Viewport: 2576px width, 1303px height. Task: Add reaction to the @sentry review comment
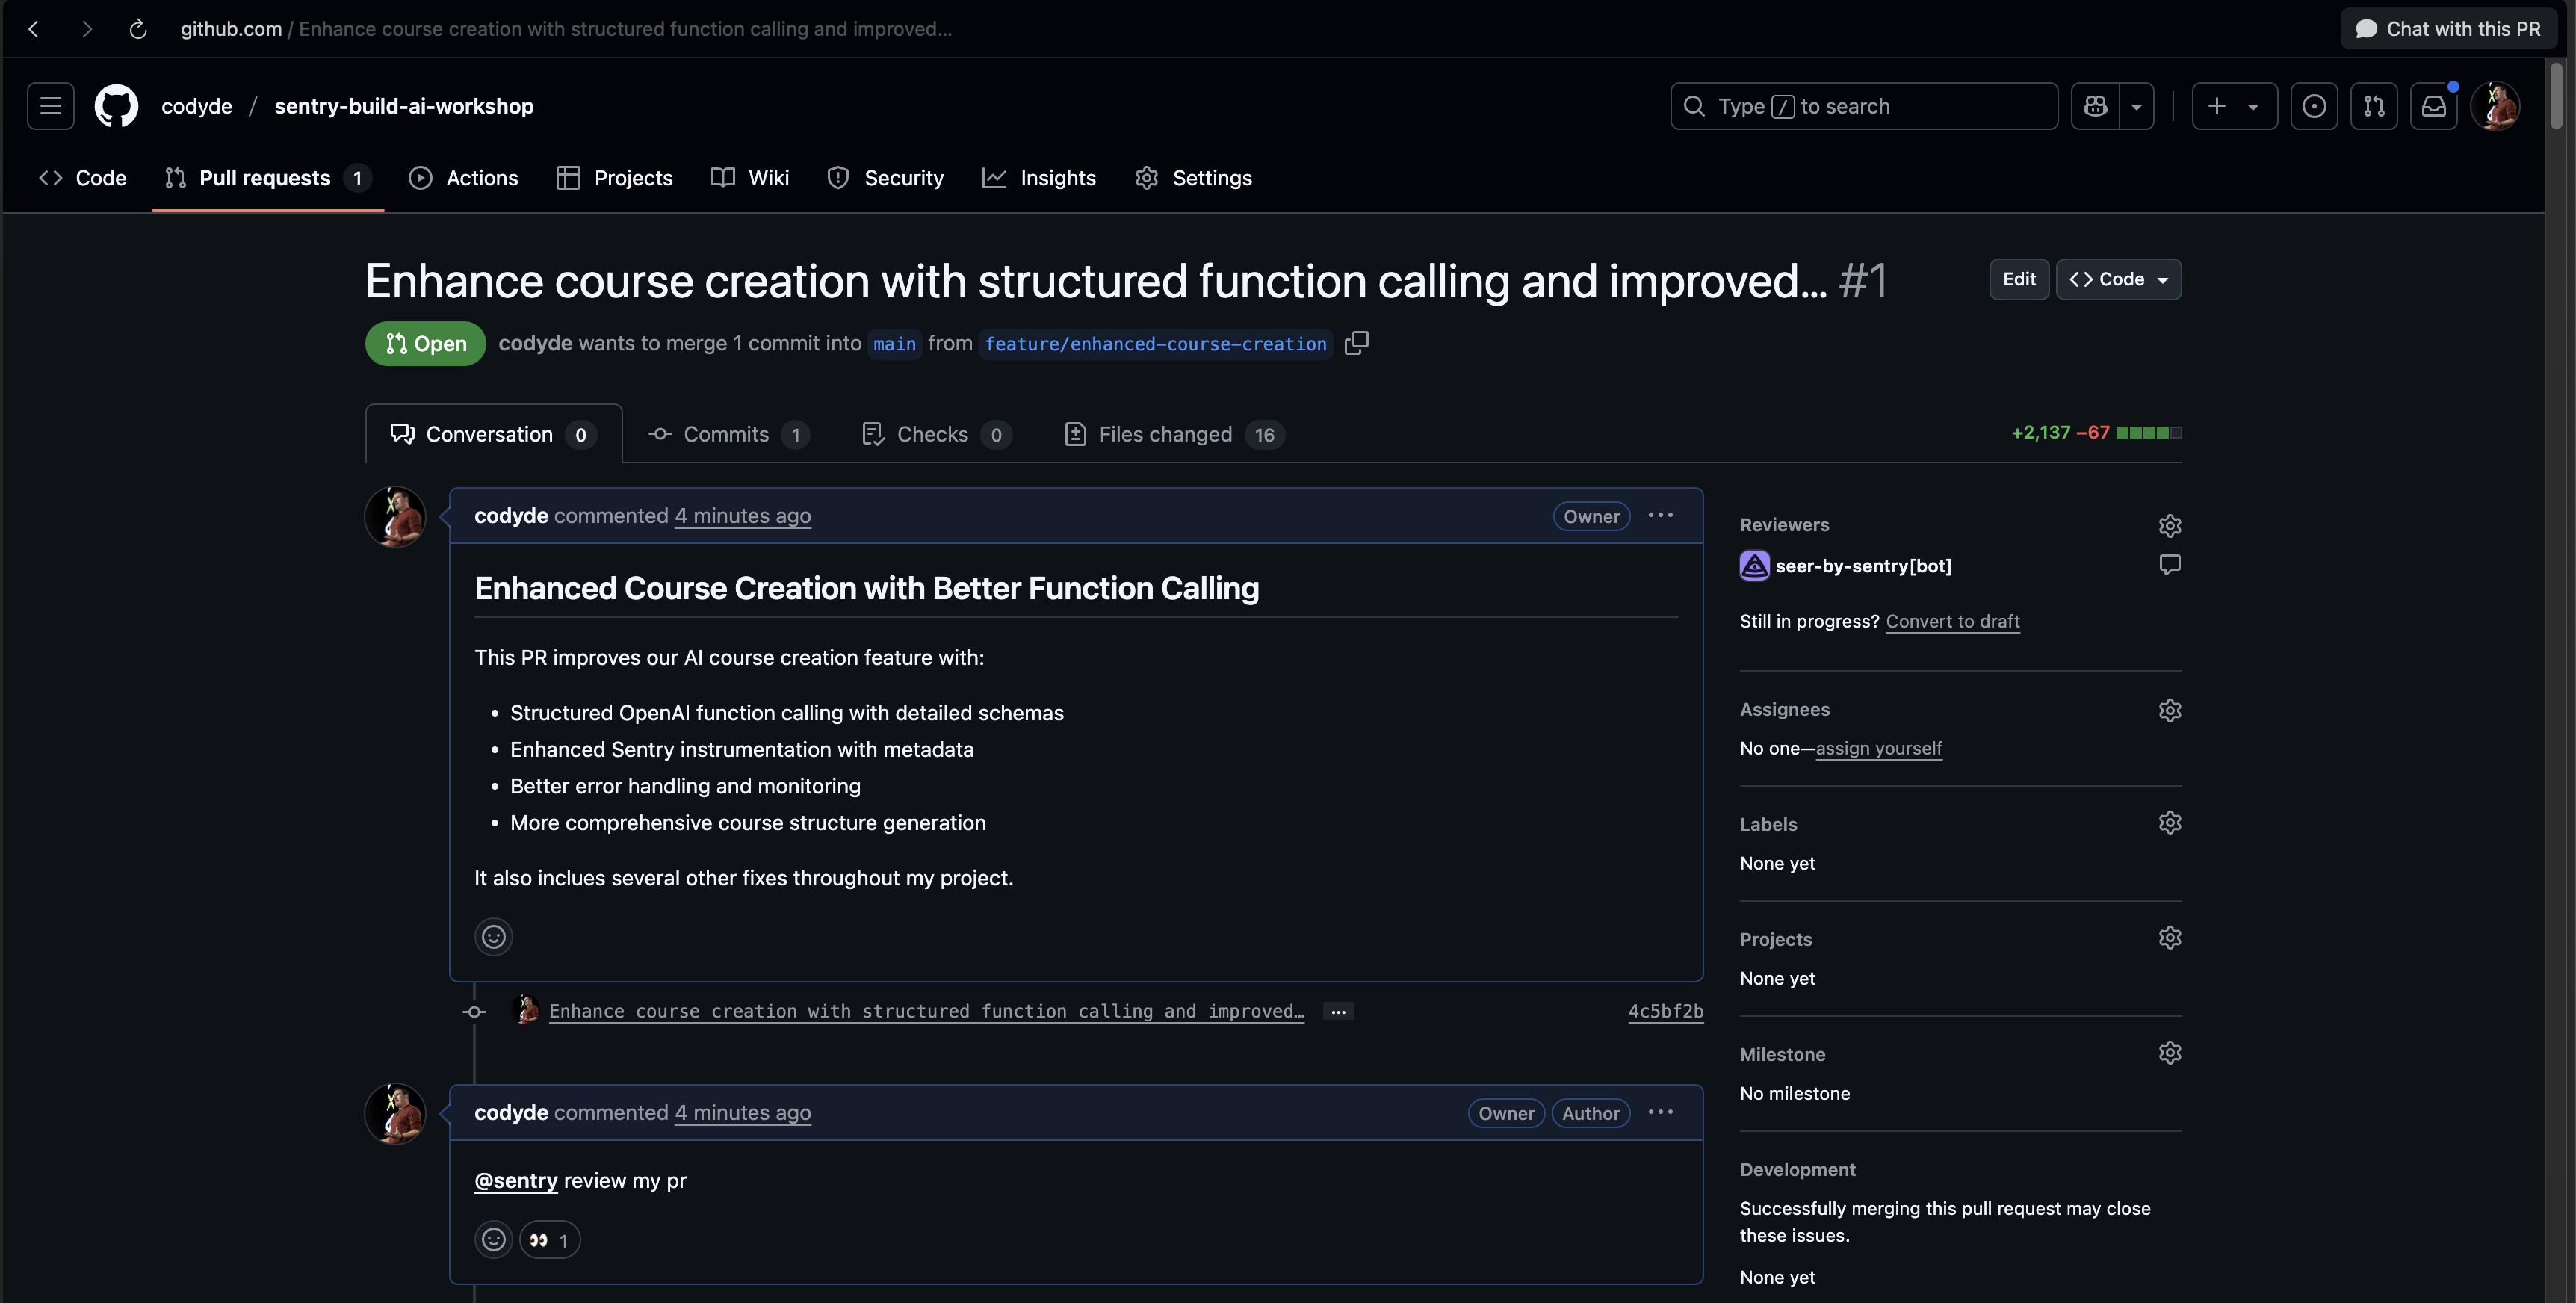pyautogui.click(x=493, y=1240)
